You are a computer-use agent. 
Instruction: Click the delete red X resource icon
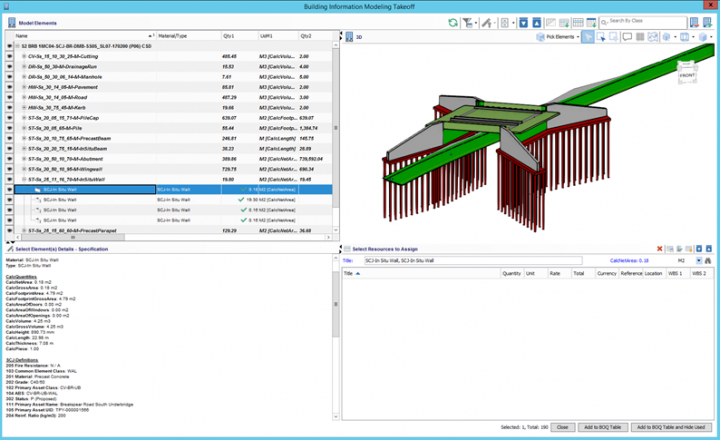tap(659, 248)
